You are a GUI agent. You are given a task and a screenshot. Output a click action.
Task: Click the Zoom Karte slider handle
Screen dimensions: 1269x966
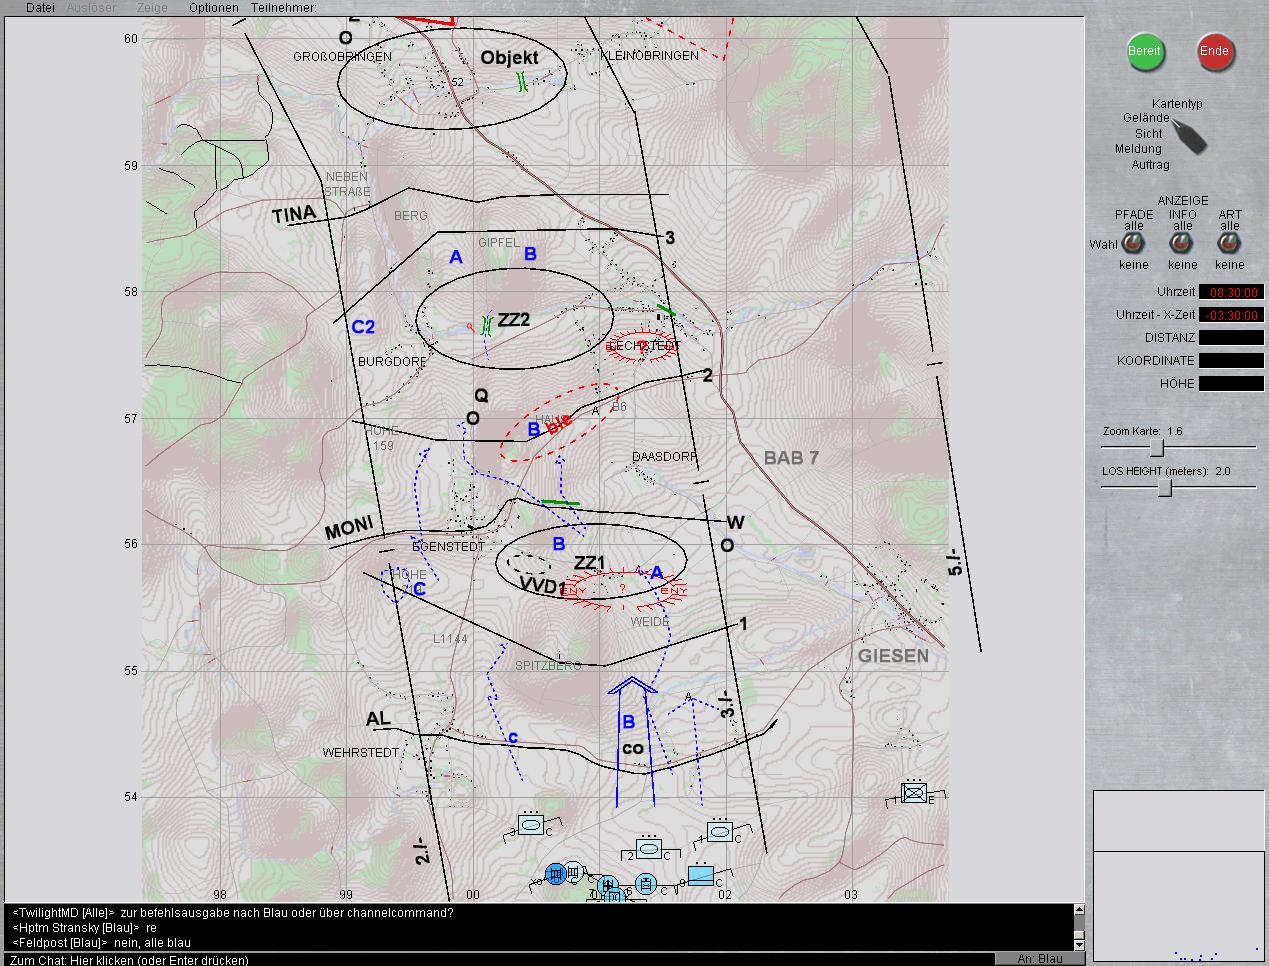coord(1156,447)
